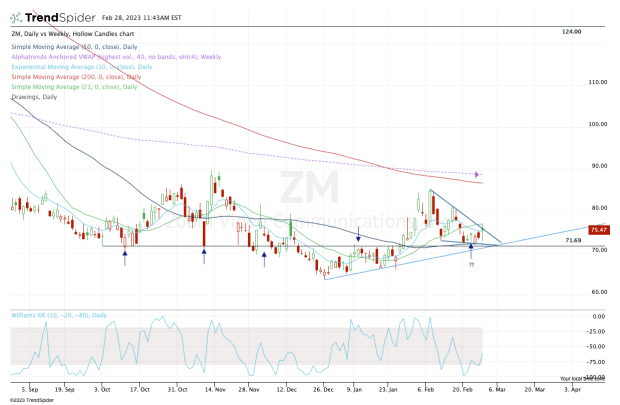Image resolution: width=620 pixels, height=405 pixels.
Task: Click the TrendSpider brand name
Action: pos(60,18)
